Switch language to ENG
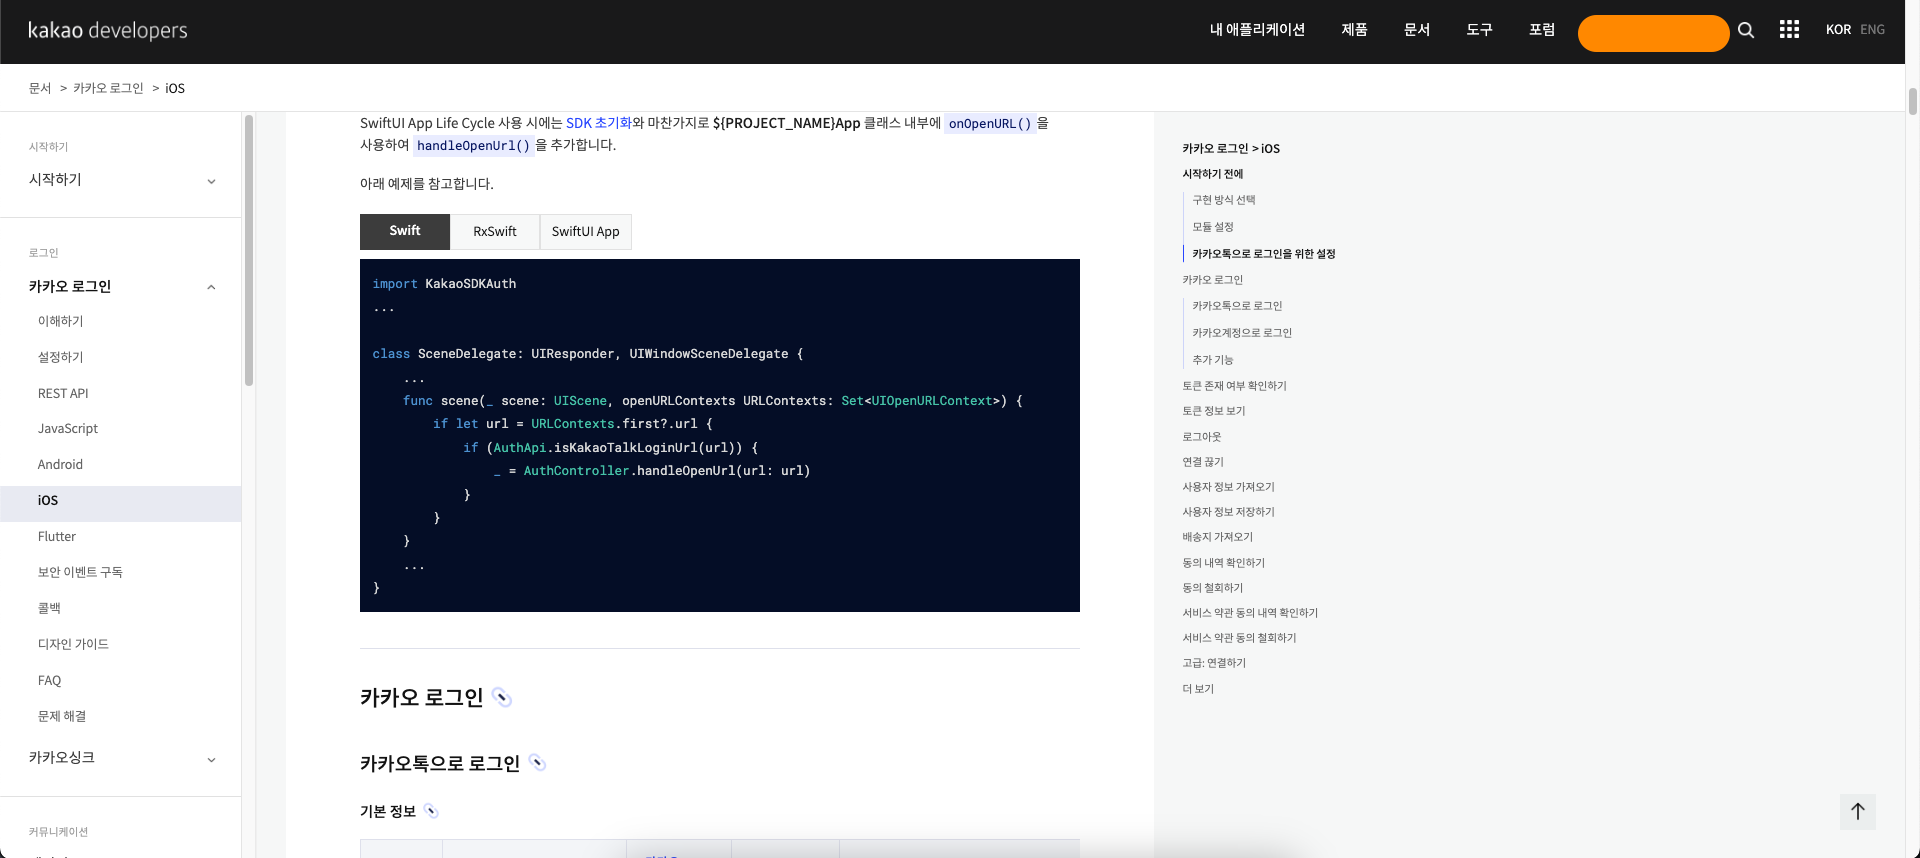 pyautogui.click(x=1872, y=30)
